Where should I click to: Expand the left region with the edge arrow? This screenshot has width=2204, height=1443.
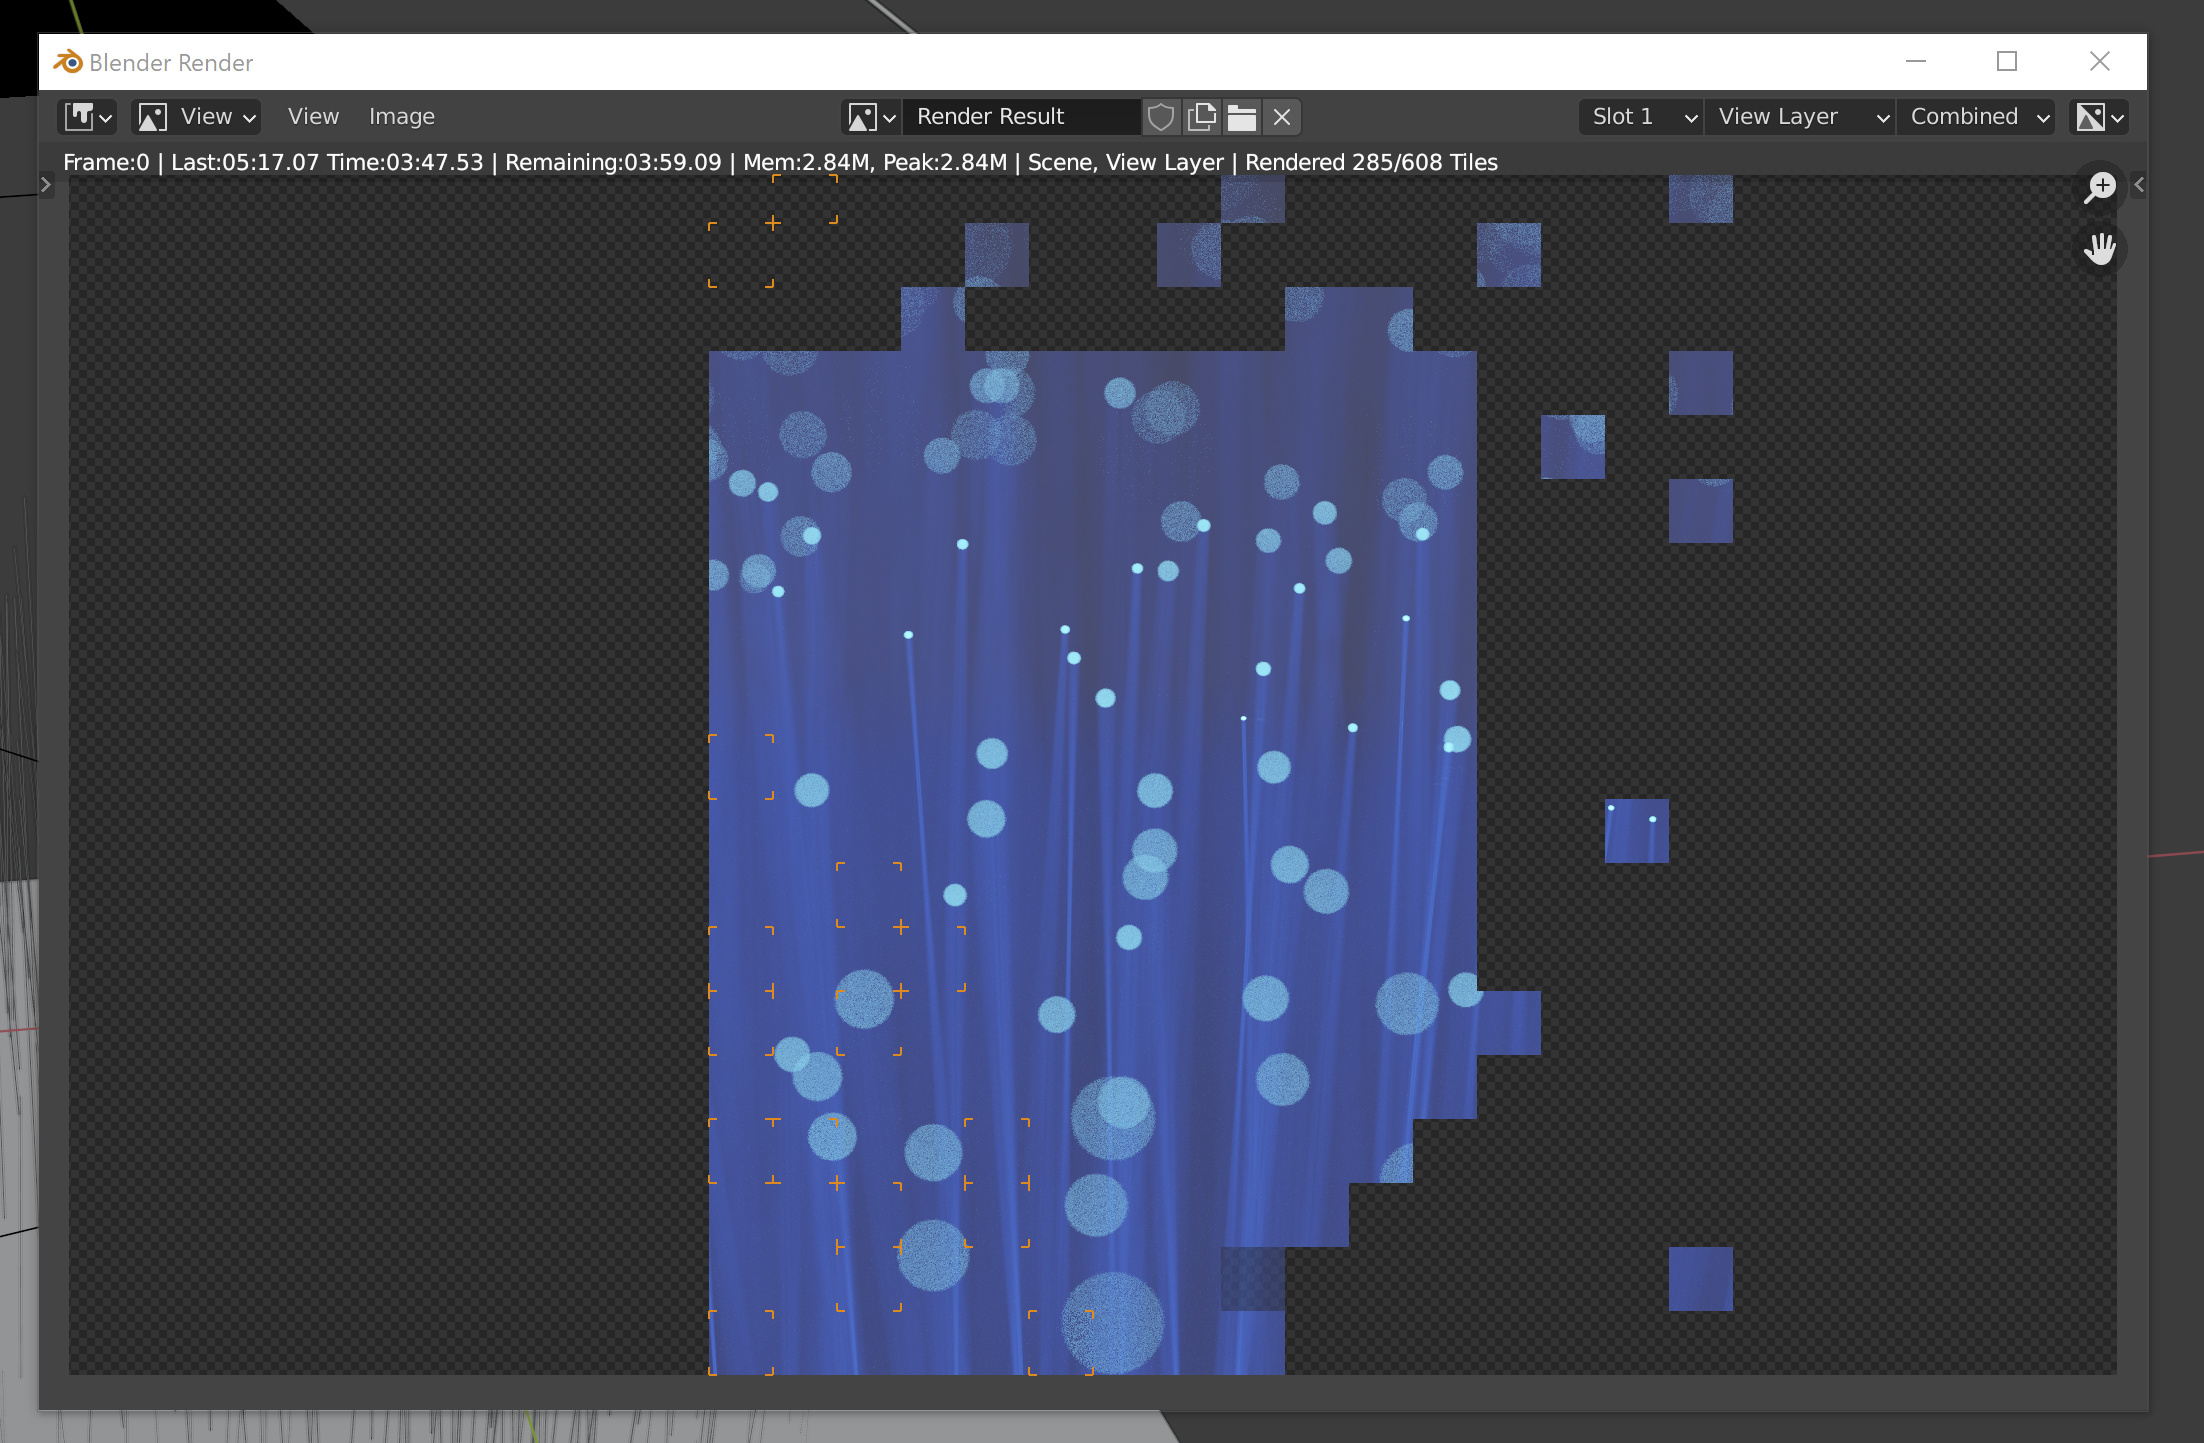coord(47,184)
